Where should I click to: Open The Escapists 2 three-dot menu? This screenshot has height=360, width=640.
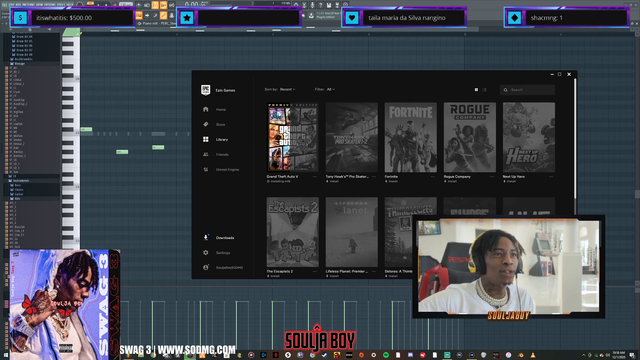(315, 271)
